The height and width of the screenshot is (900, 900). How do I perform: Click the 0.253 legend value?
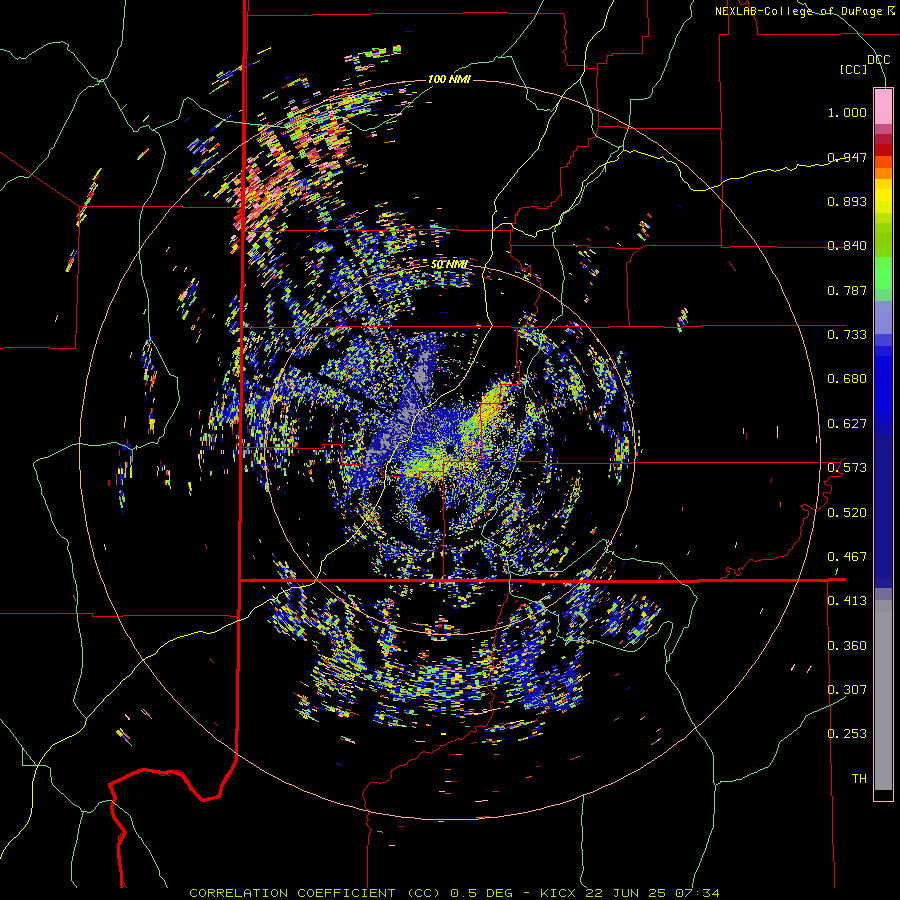click(x=847, y=734)
